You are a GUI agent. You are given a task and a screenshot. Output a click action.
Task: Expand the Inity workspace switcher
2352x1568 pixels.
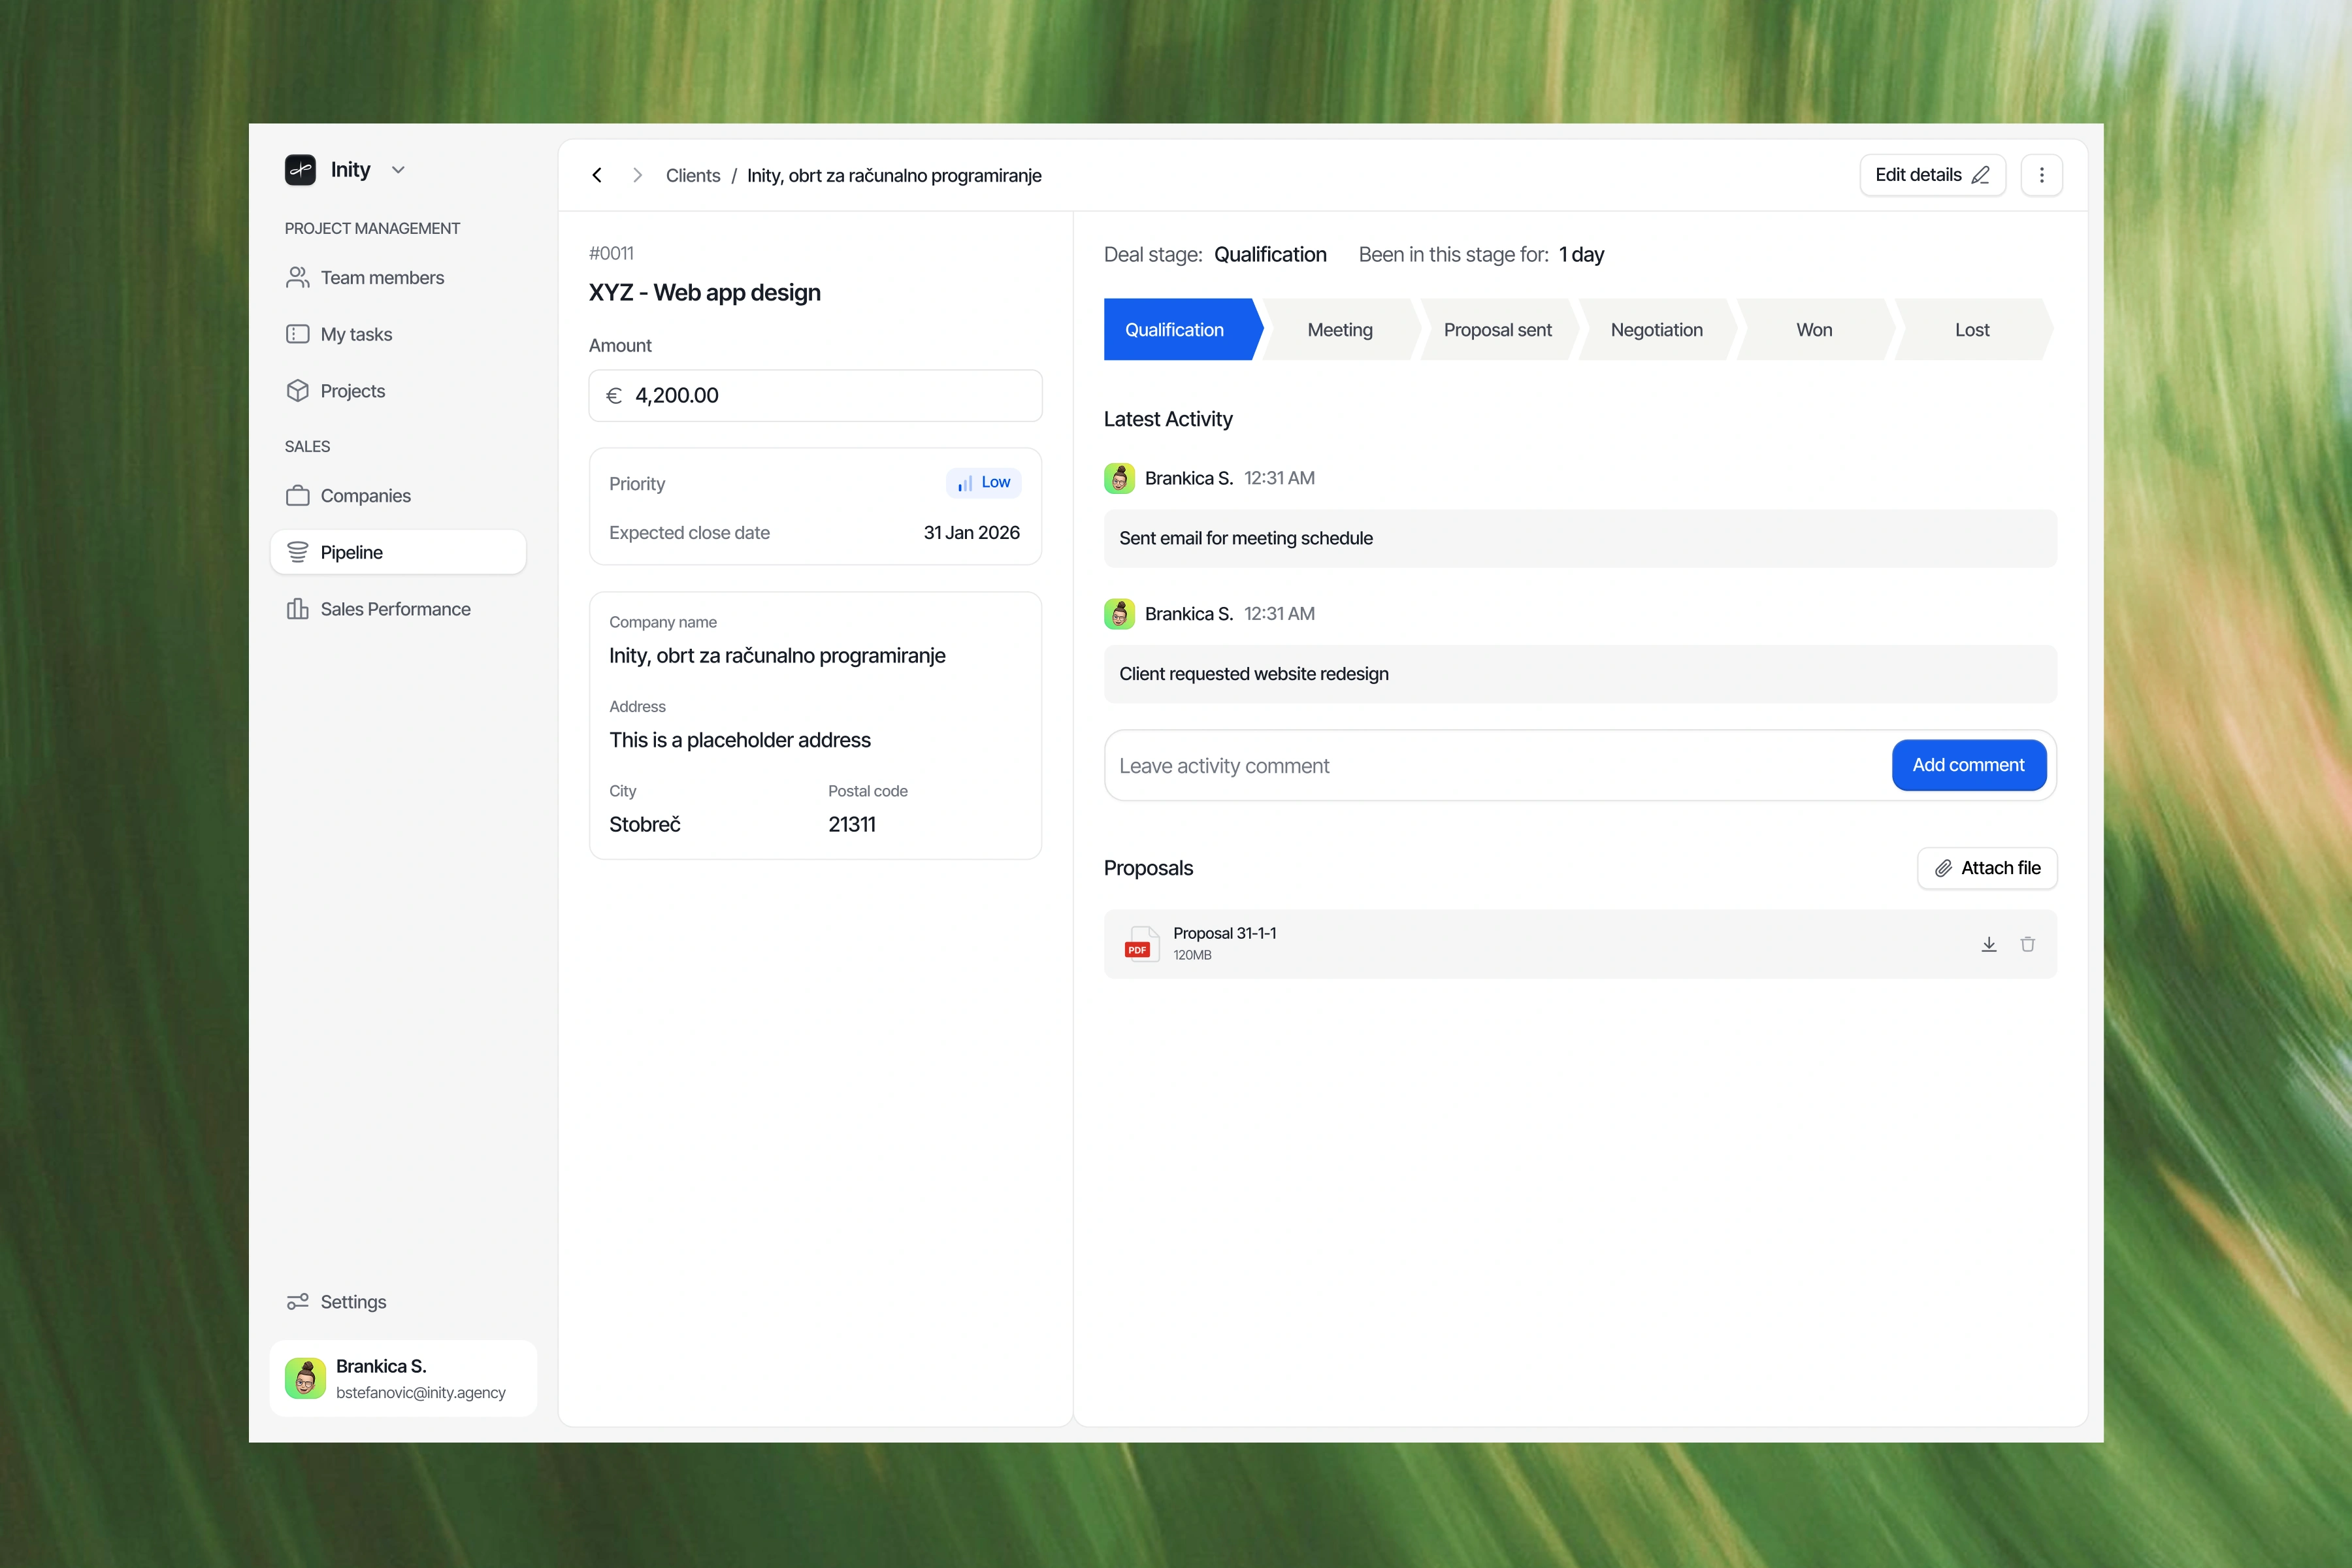(397, 169)
